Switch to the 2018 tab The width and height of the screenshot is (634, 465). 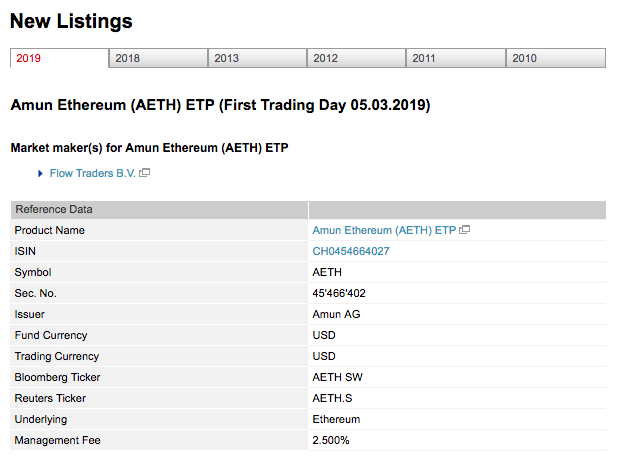tap(158, 58)
